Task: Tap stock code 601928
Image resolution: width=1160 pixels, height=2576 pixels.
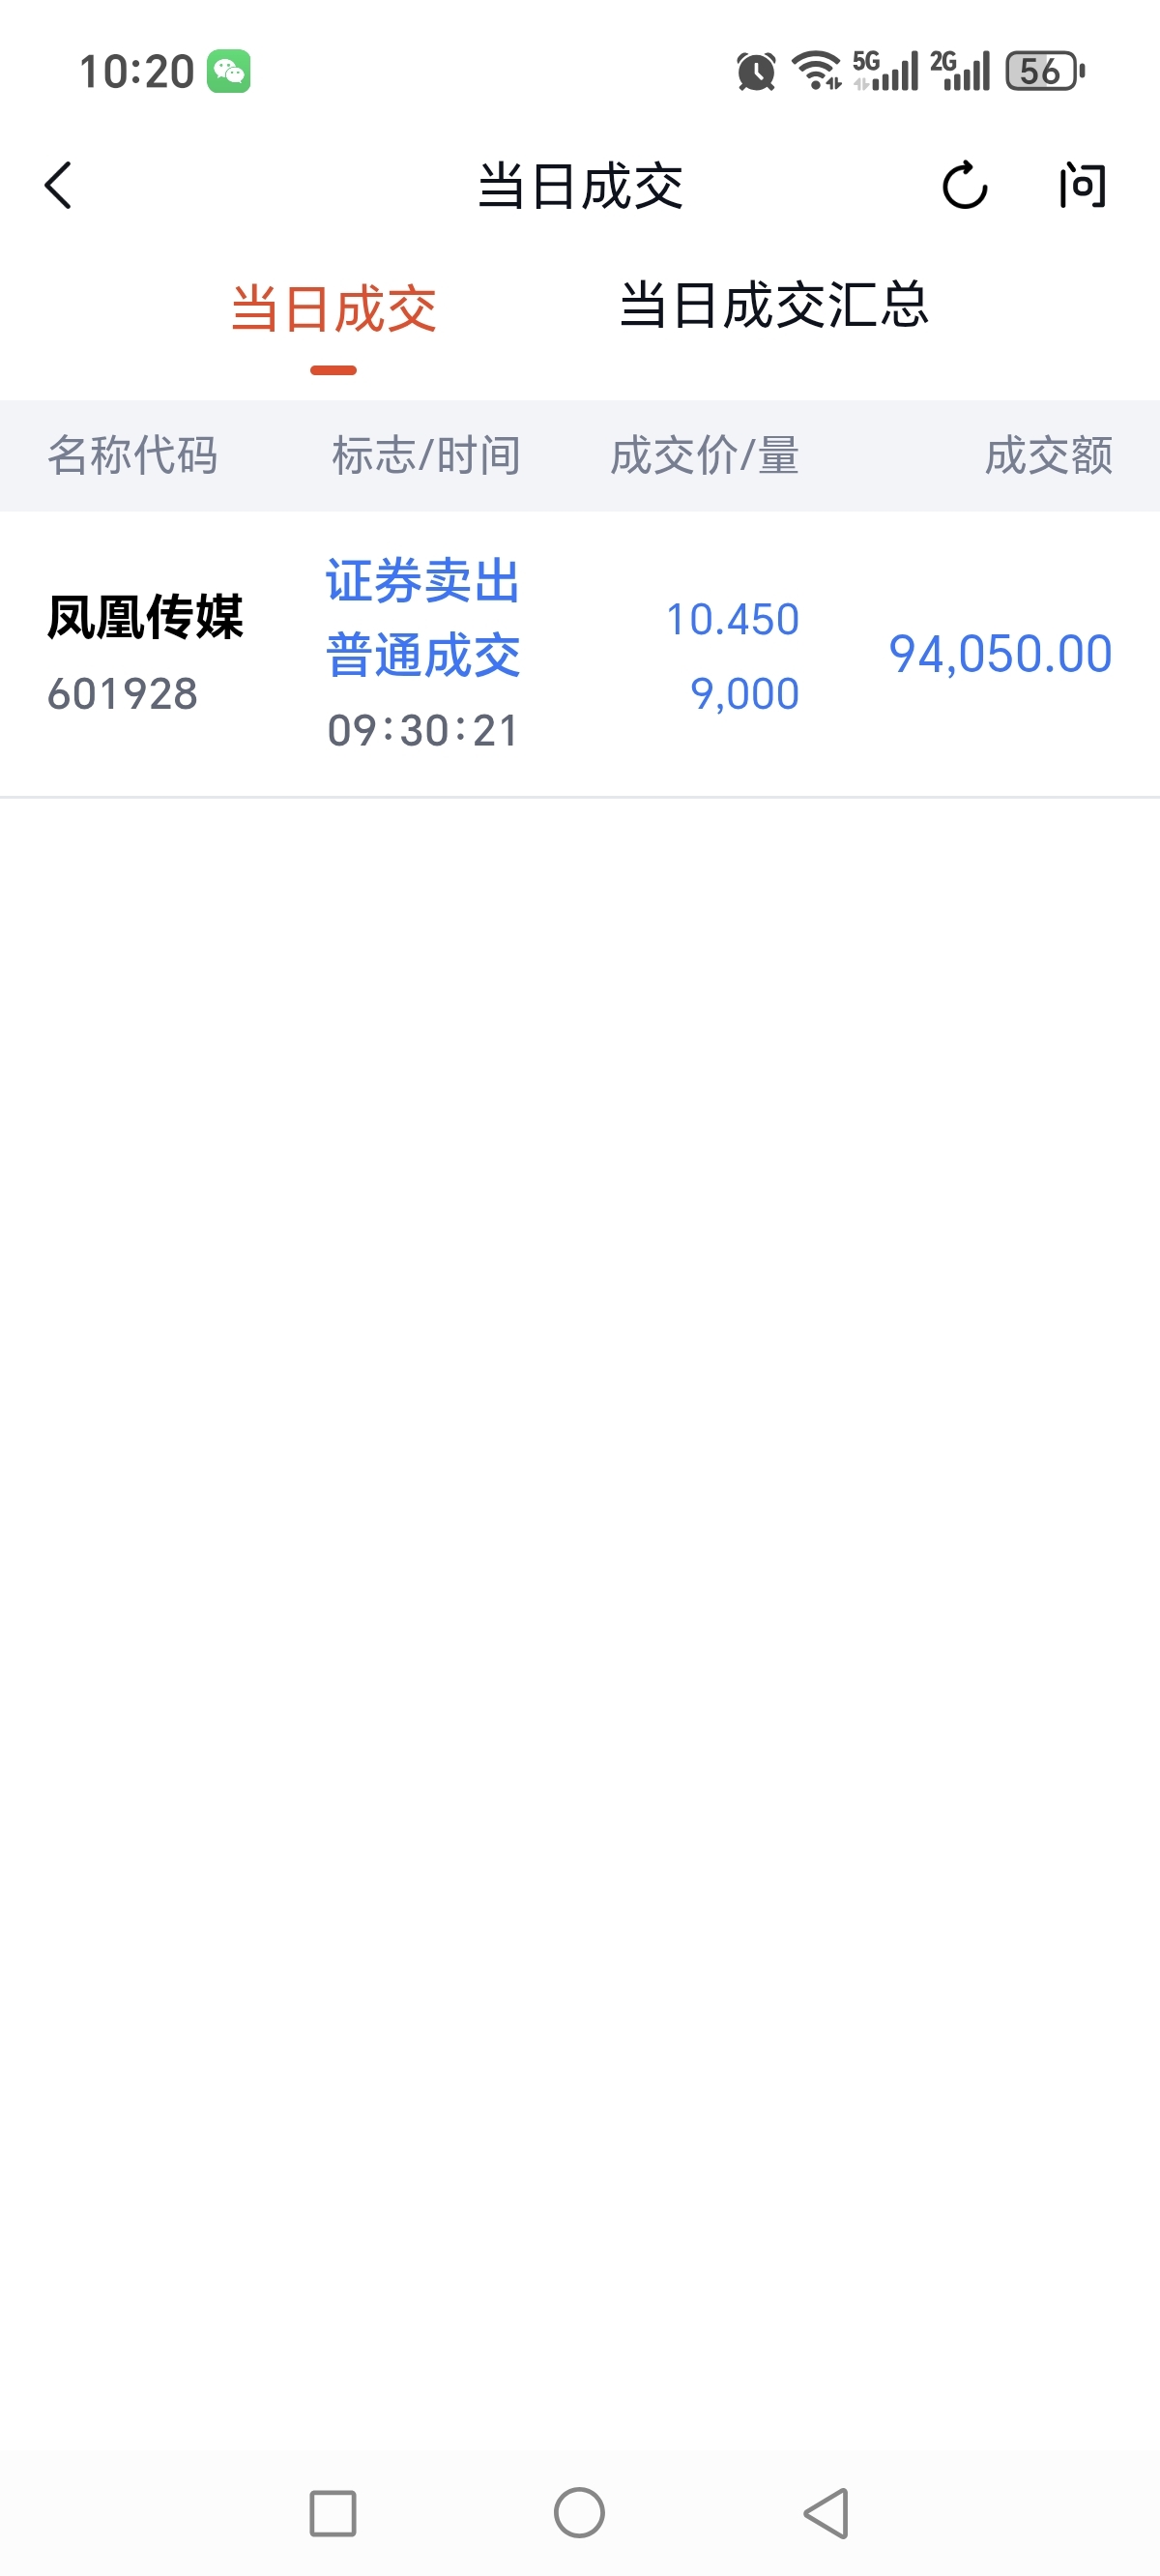Action: [x=123, y=694]
